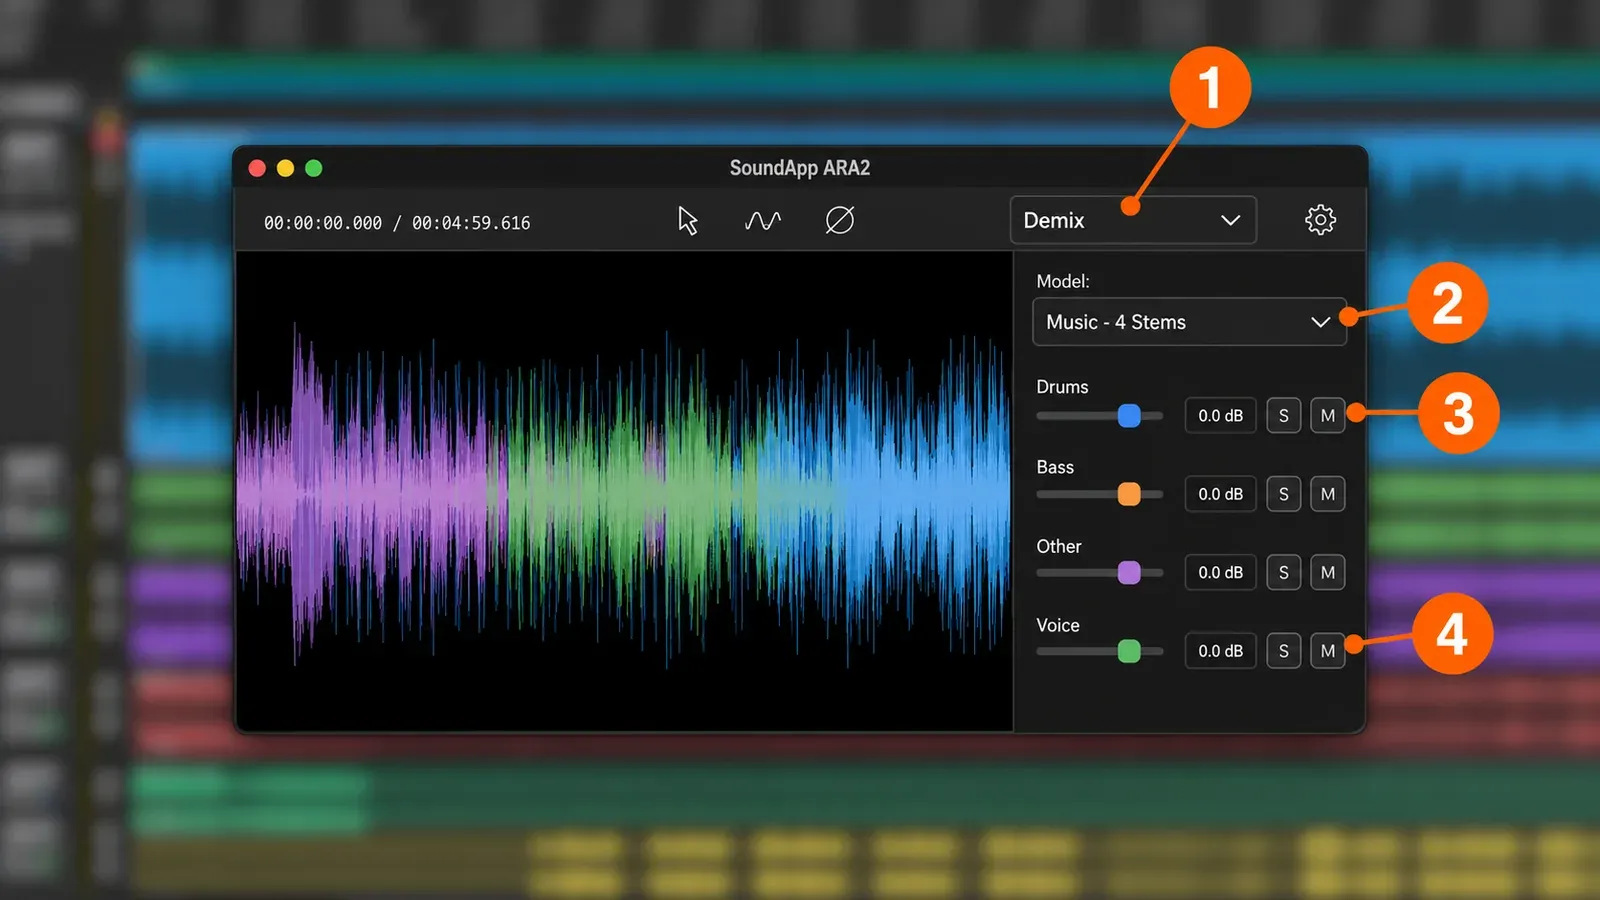
Task: Click the bypass circle-slash icon
Action: pyautogui.click(x=840, y=220)
